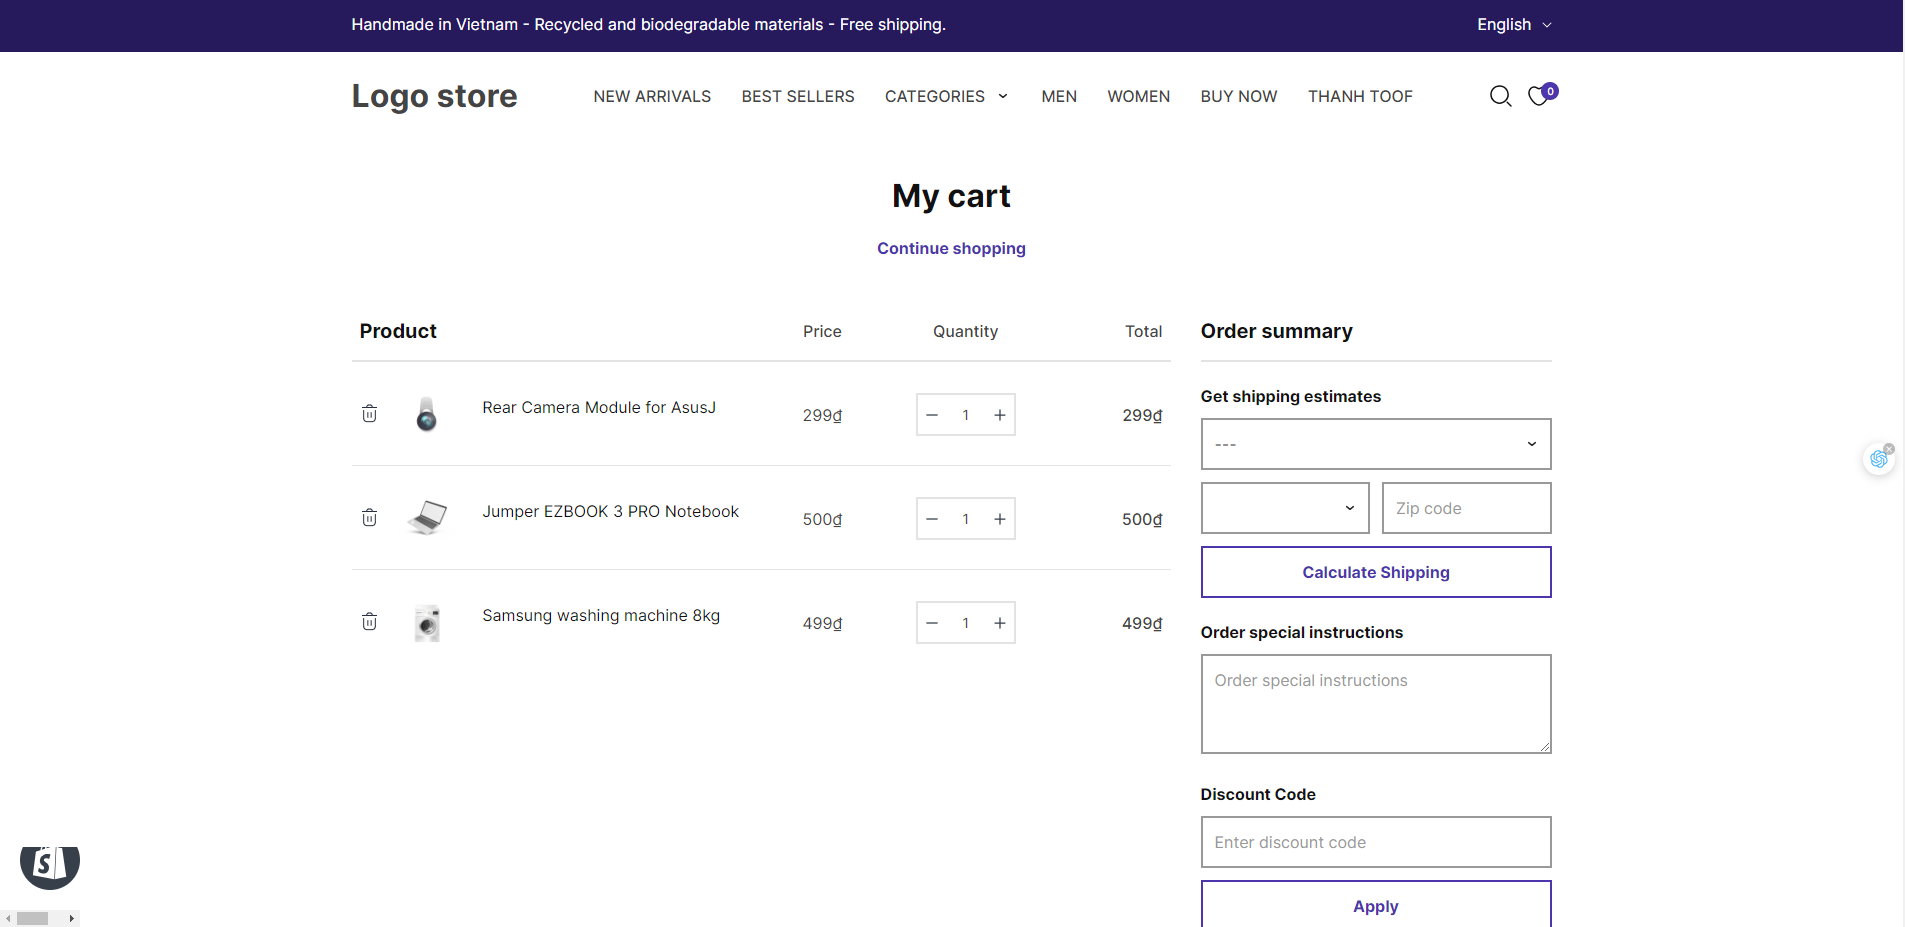Click the announcement bar free shipping text
Viewport: 1905px width, 927px height.
click(648, 24)
